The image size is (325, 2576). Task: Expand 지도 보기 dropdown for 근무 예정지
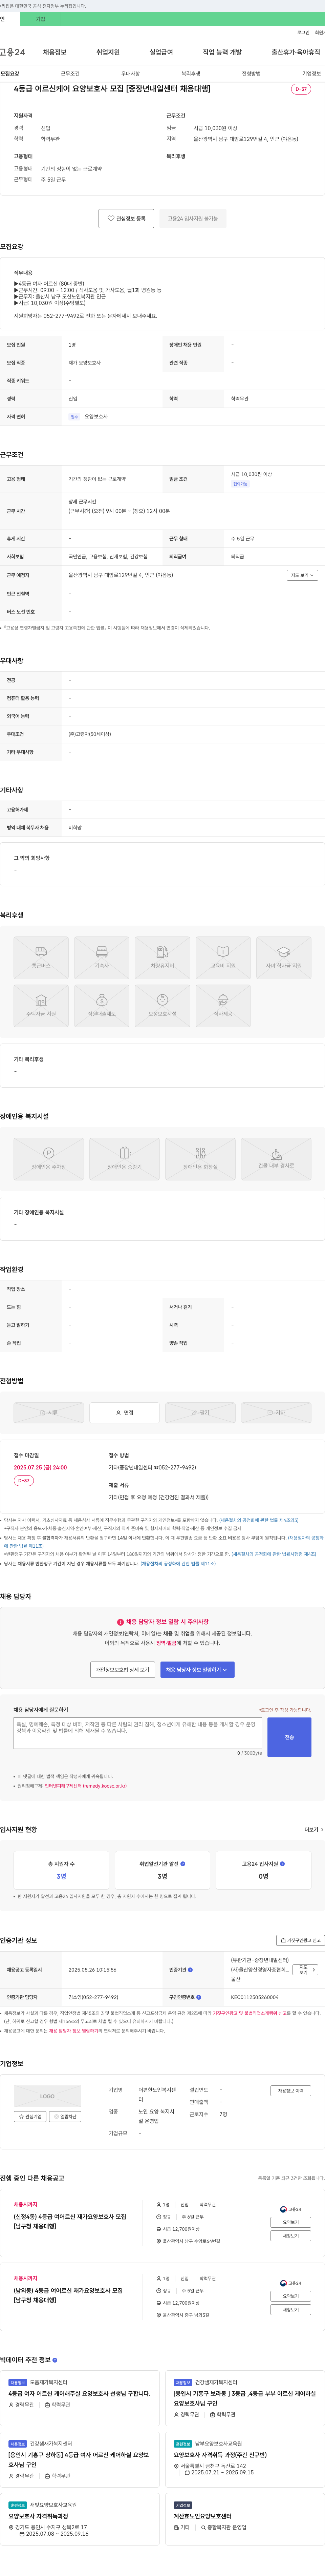[302, 575]
